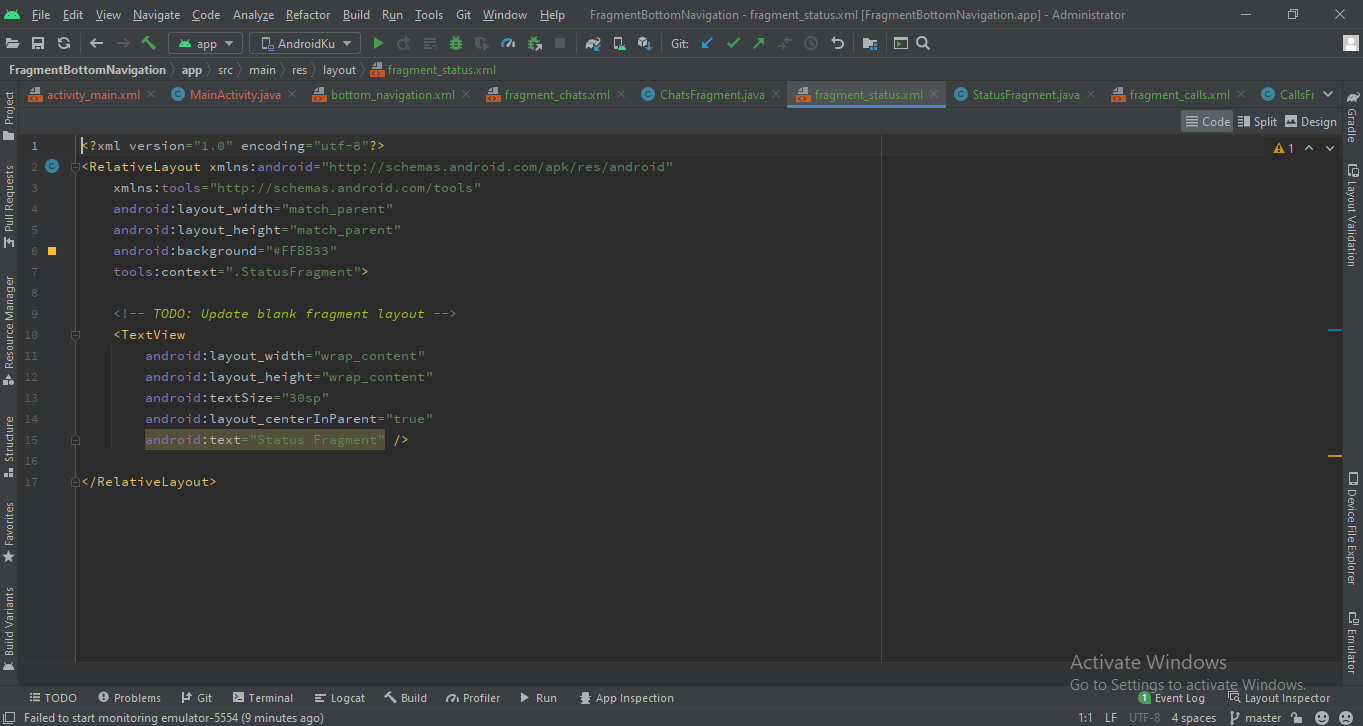Close the fragment_status.xml tab

pos(934,94)
